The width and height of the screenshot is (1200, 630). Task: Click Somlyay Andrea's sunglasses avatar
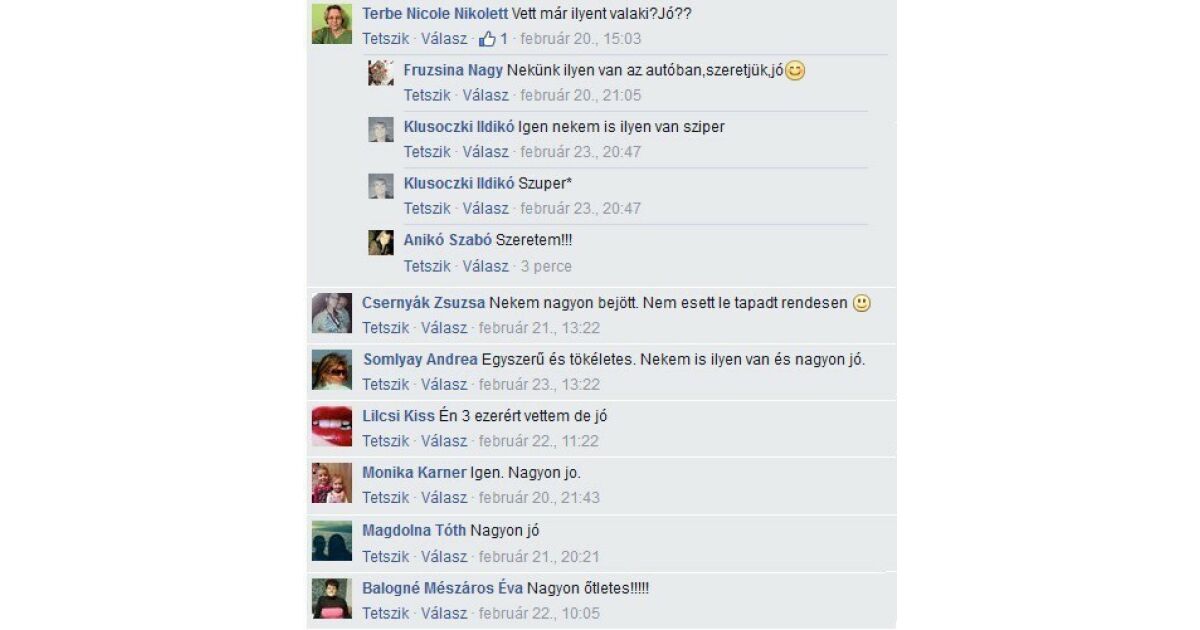(x=331, y=370)
